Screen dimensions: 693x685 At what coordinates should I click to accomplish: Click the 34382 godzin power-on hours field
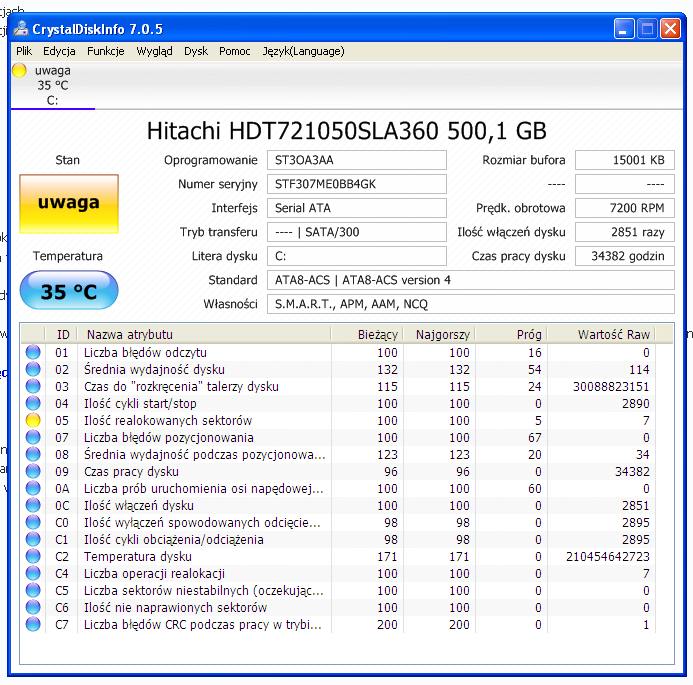[624, 256]
